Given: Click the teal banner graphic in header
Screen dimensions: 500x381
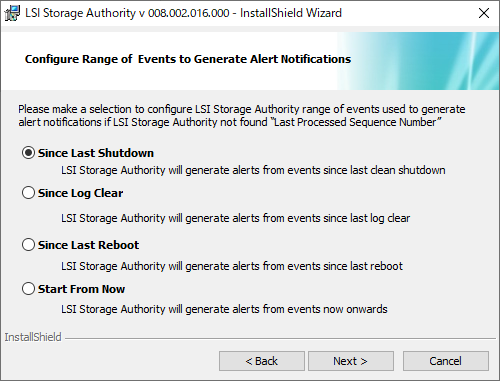Looking at the screenshot, I should pyautogui.click(x=418, y=61).
